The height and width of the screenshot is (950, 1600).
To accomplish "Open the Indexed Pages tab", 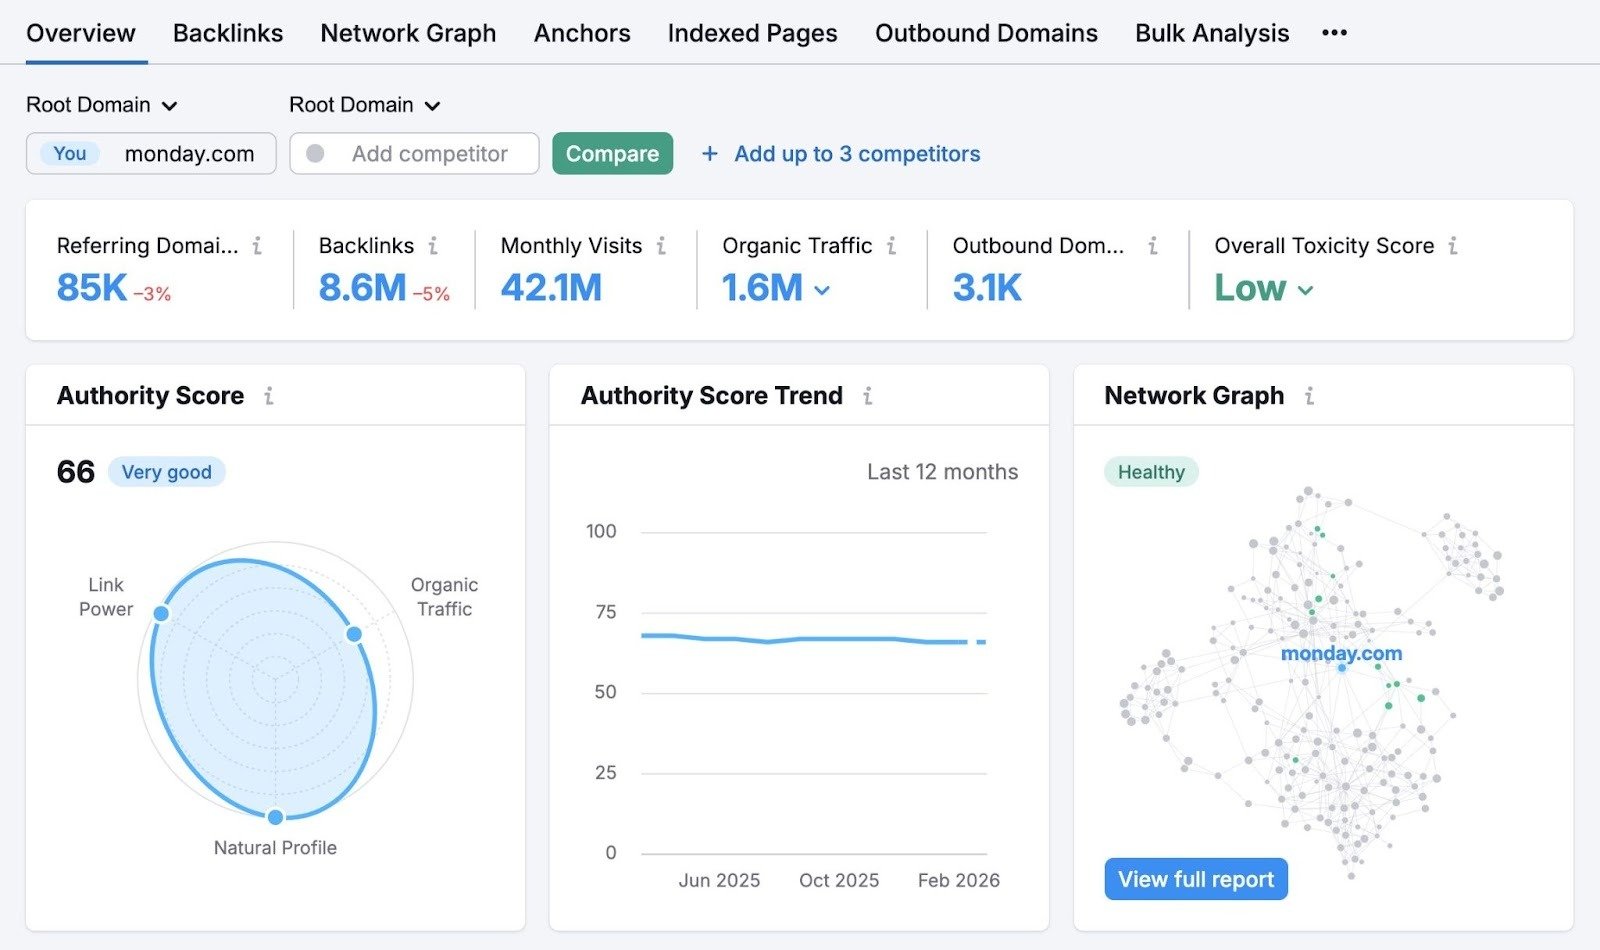I will pyautogui.click(x=752, y=32).
